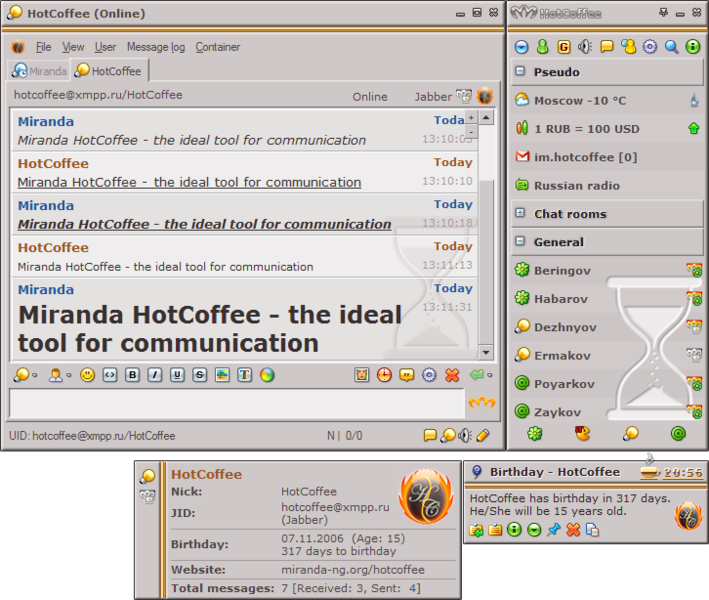This screenshot has width=709, height=600.
Task: Click the find contacts magnifier icon
Action: (x=671, y=47)
